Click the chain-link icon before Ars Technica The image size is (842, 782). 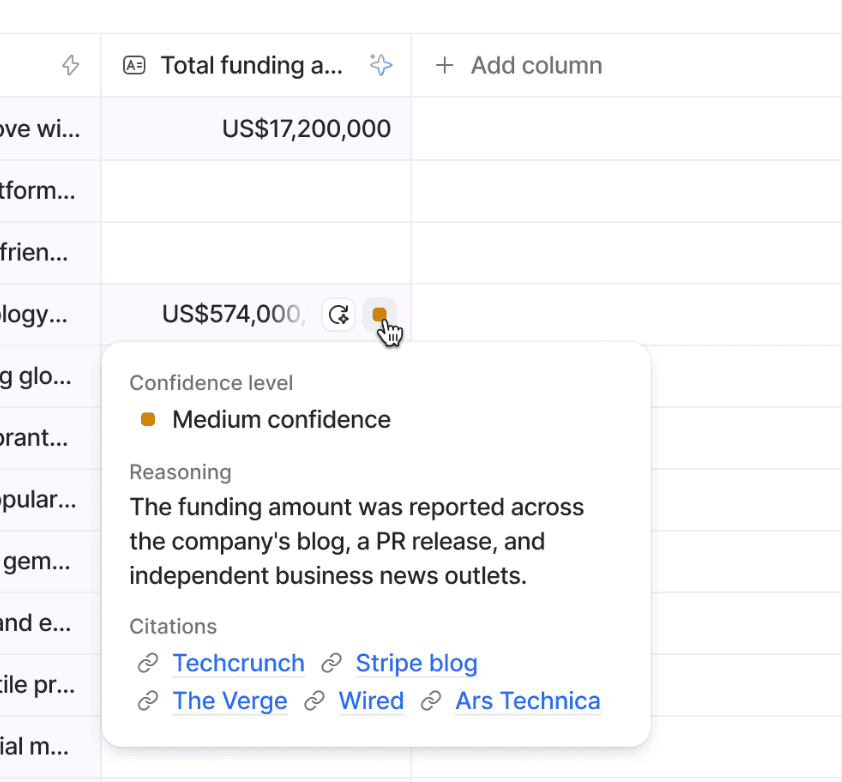(431, 701)
